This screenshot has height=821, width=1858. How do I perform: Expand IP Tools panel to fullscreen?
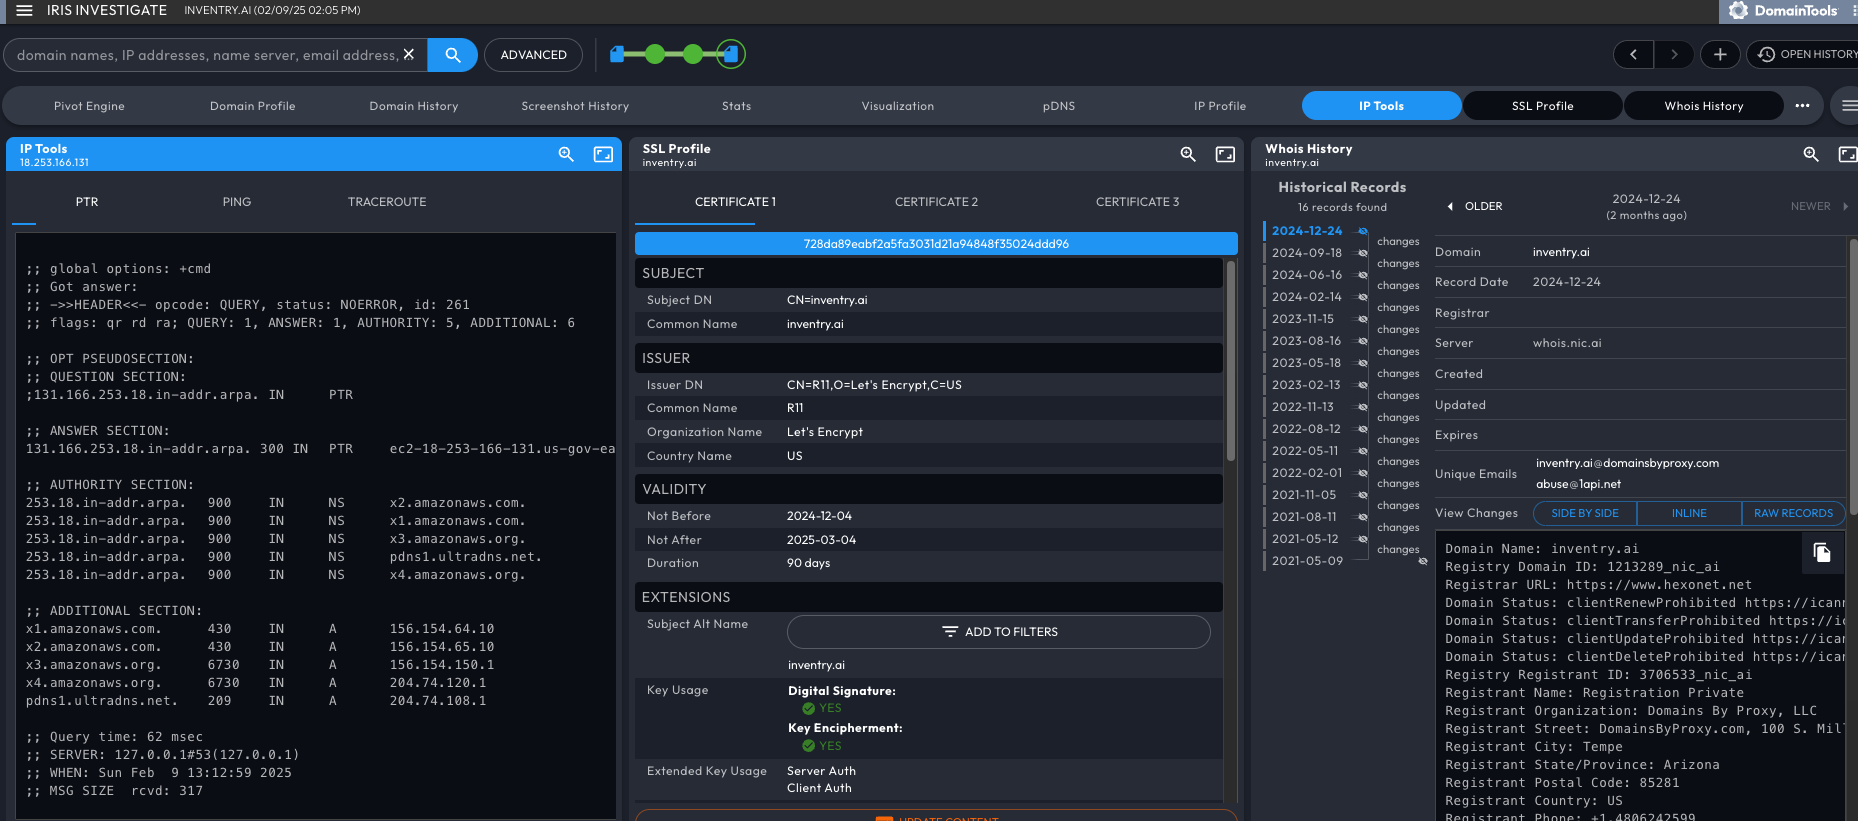603,154
